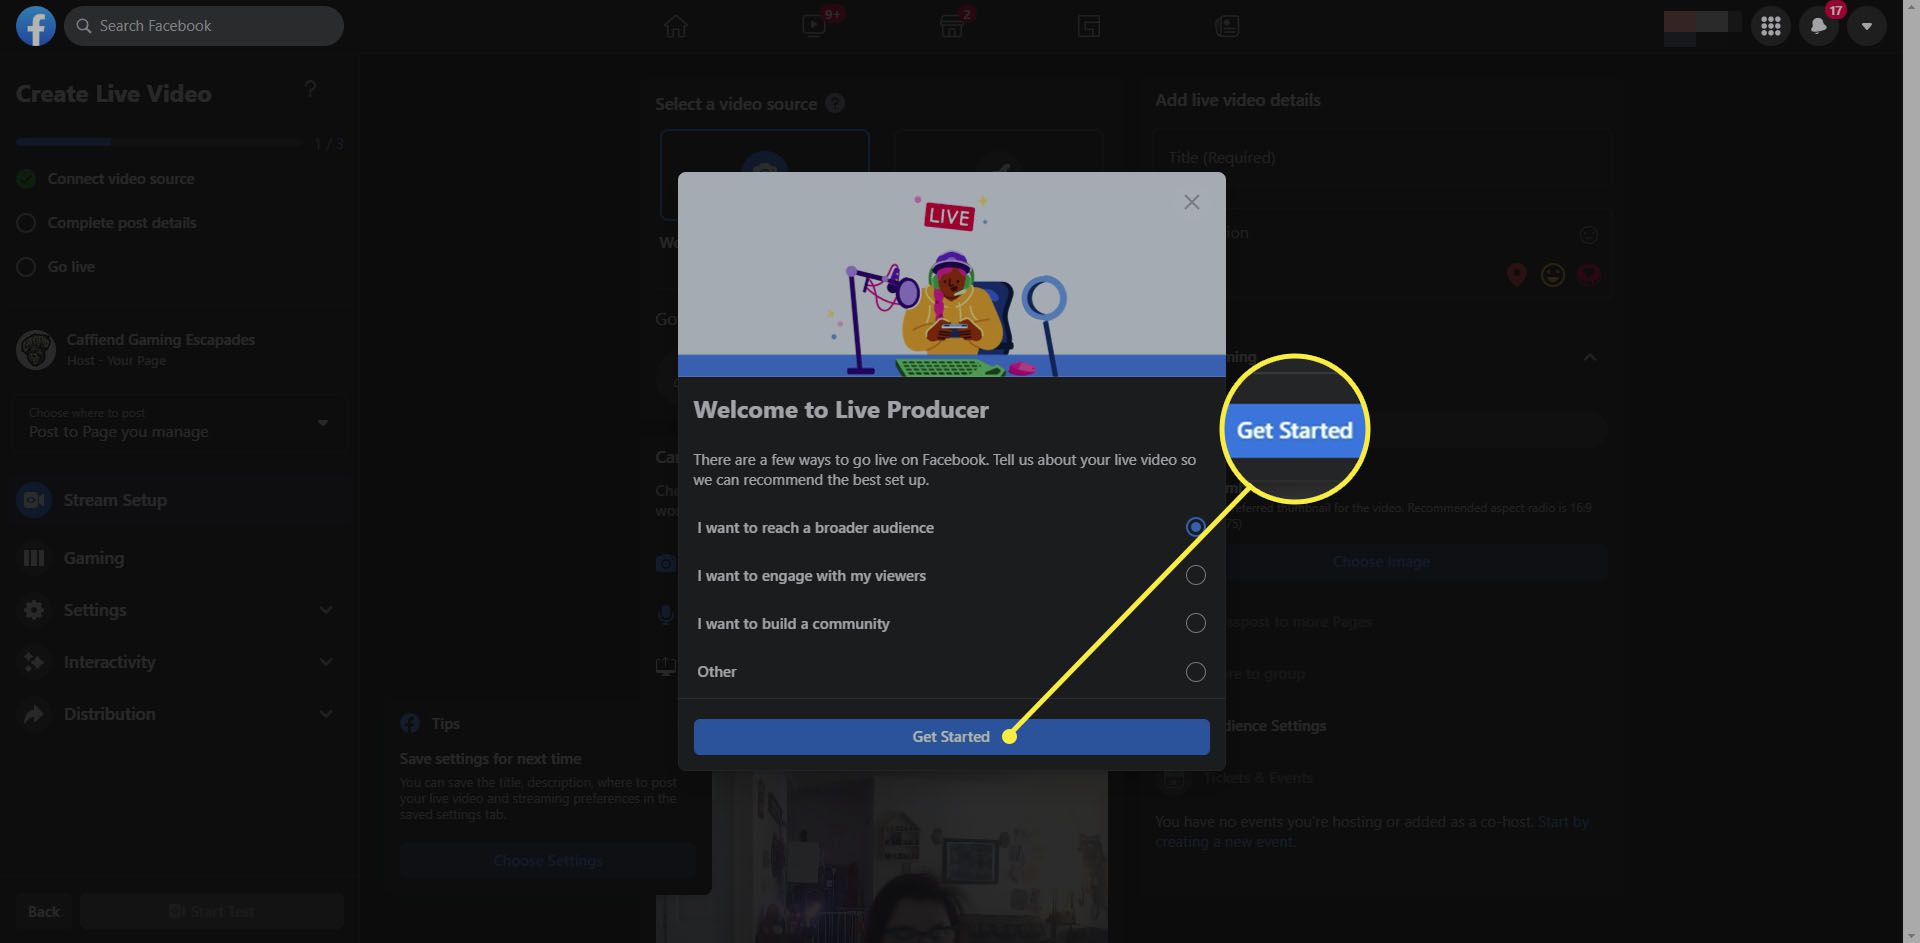The height and width of the screenshot is (943, 1920).
Task: Open the Groups icon in top navigation
Action: pyautogui.click(x=1089, y=26)
